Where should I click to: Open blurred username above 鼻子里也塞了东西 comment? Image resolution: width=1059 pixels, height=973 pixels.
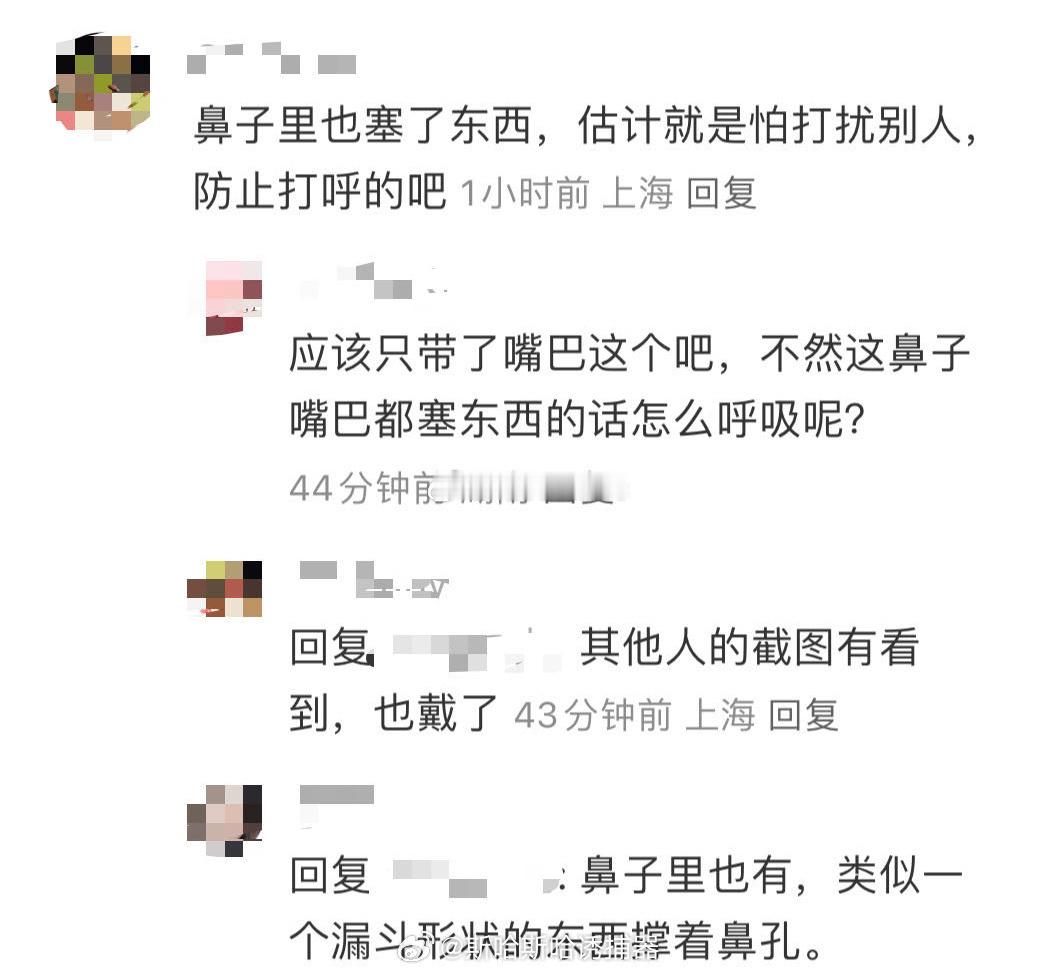pos(272,58)
